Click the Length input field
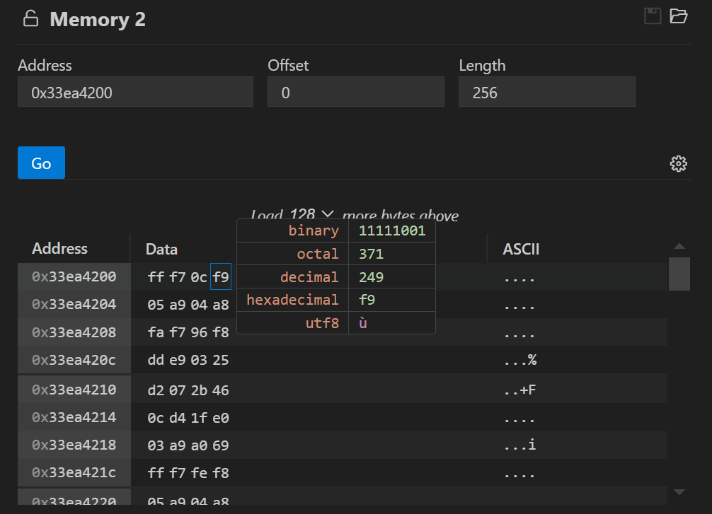The image size is (712, 514). (546, 93)
